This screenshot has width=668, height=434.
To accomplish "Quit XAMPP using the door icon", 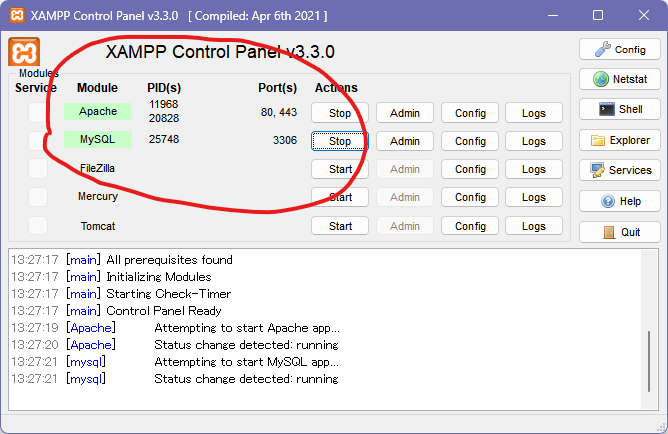I will pos(619,232).
